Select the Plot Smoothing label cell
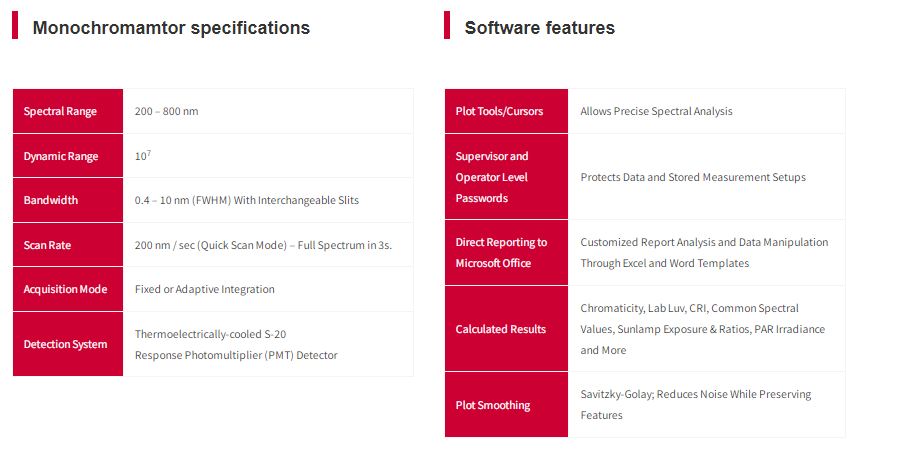 tap(506, 405)
